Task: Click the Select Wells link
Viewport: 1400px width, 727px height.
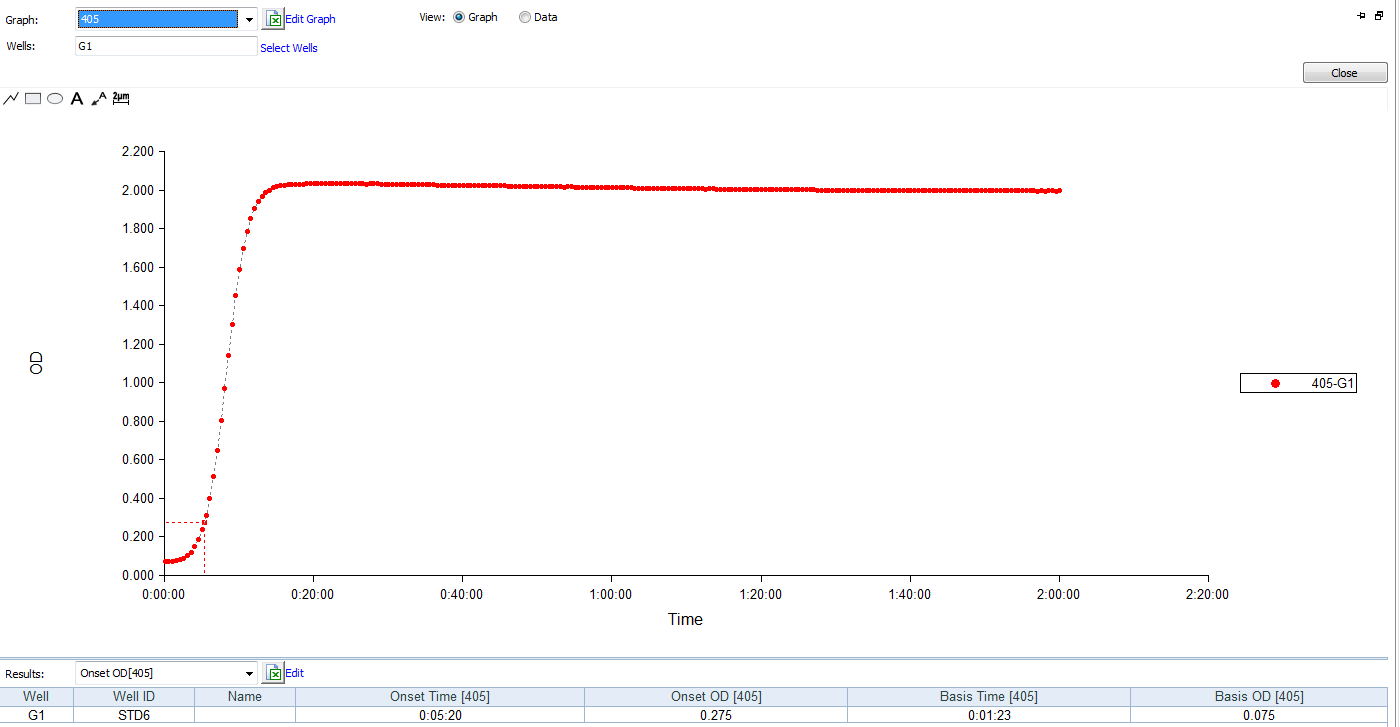Action: 289,48
